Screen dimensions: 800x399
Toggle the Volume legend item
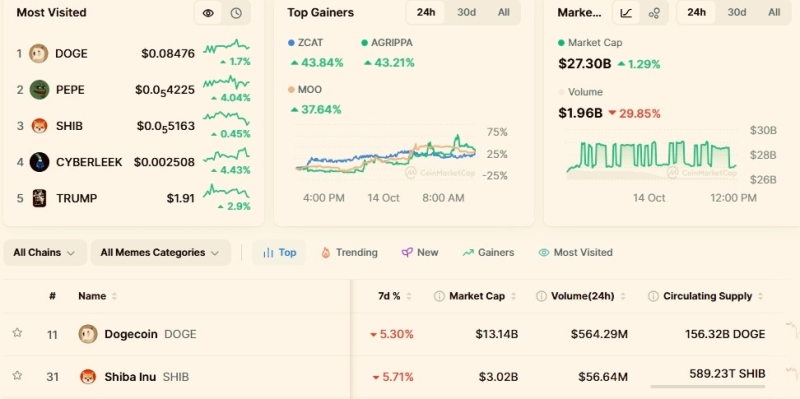[x=581, y=92]
